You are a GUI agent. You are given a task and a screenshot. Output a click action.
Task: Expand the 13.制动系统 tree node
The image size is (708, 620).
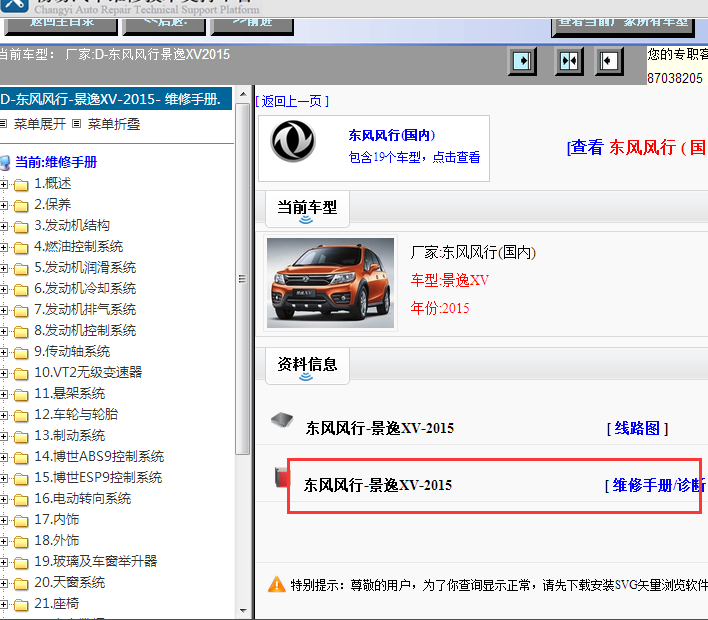click(x=4, y=437)
